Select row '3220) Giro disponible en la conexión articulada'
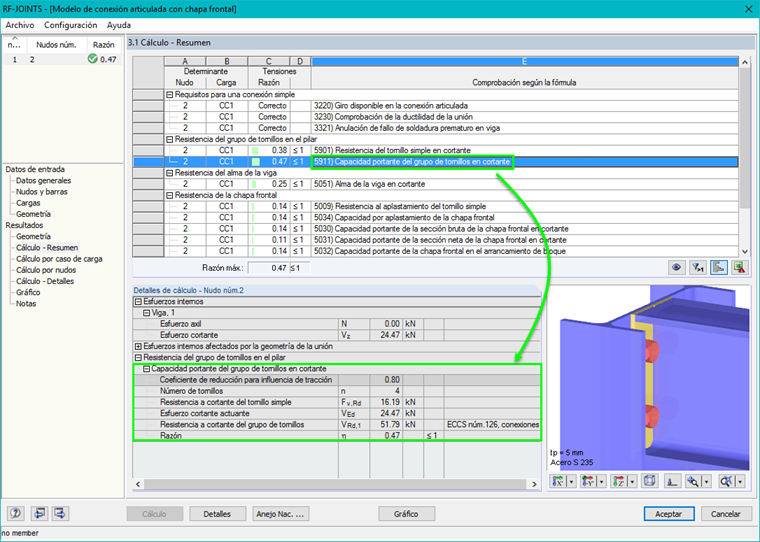 click(435, 106)
